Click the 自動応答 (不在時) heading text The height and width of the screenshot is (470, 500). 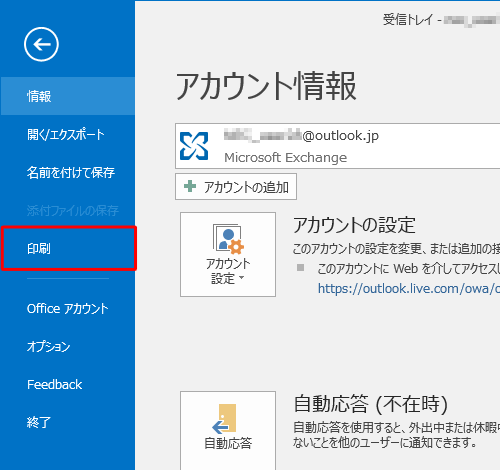coord(371,404)
